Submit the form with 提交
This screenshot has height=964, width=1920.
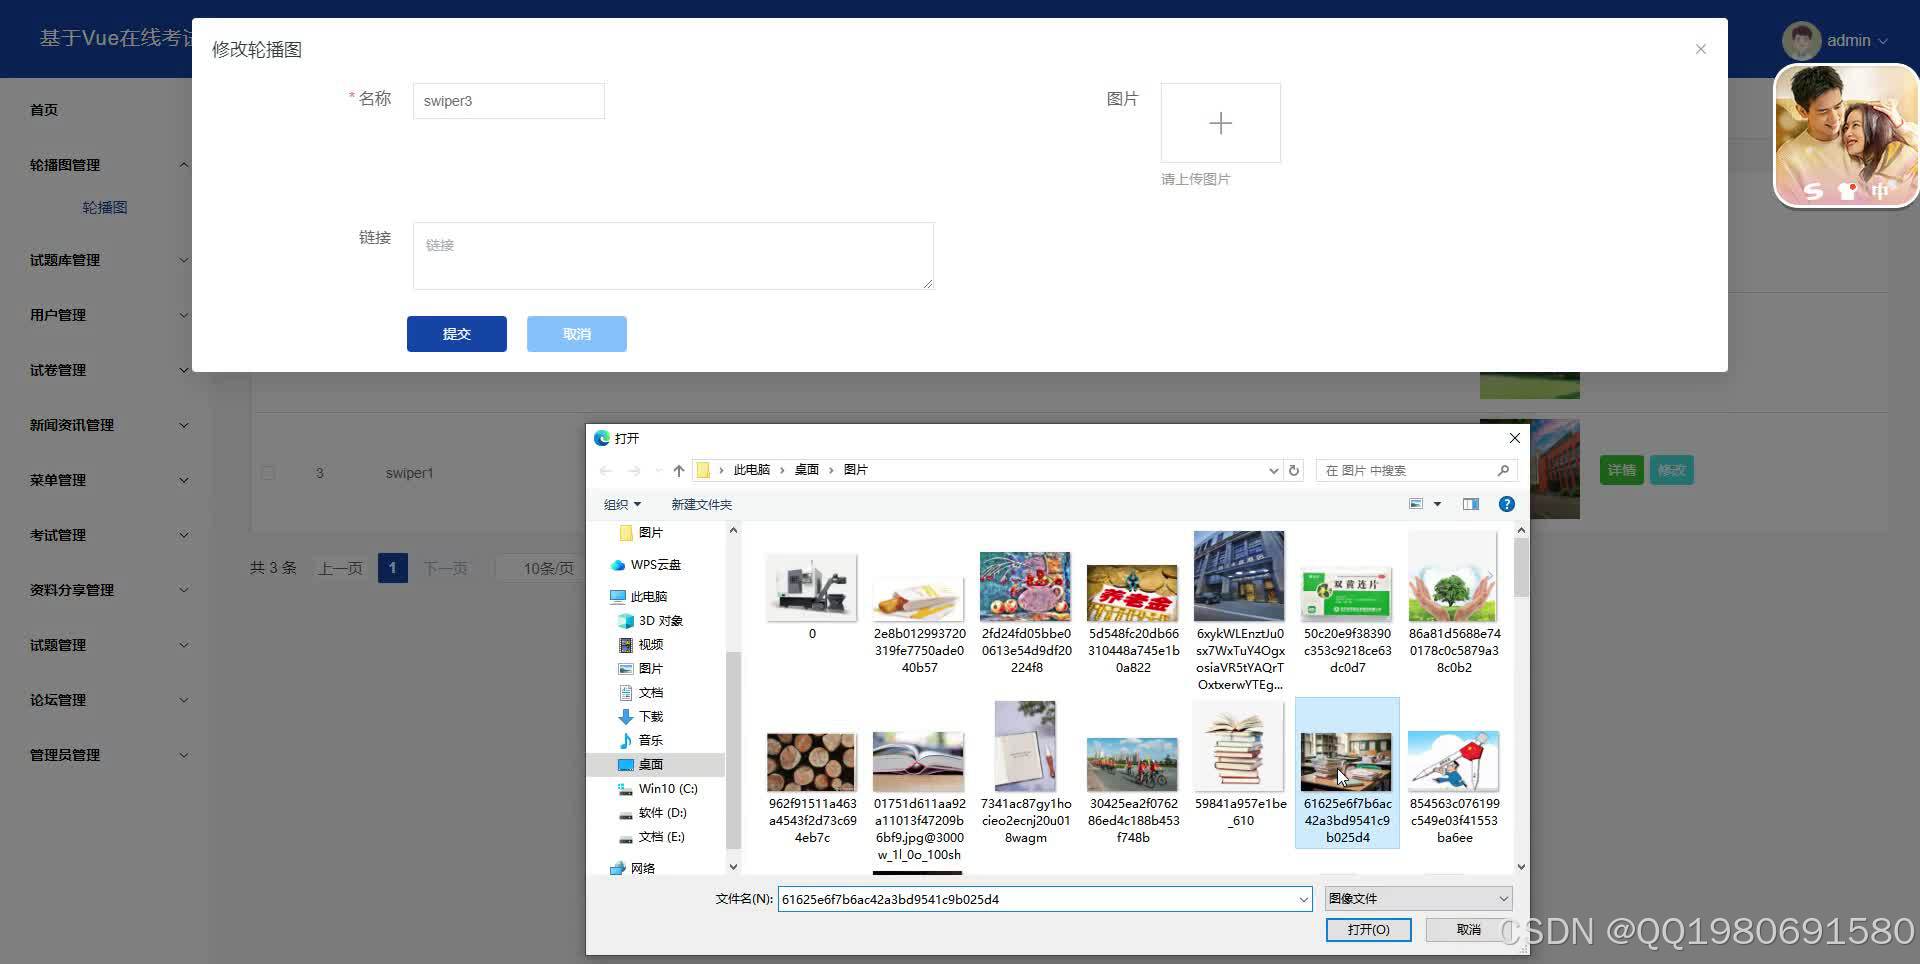[x=456, y=333]
